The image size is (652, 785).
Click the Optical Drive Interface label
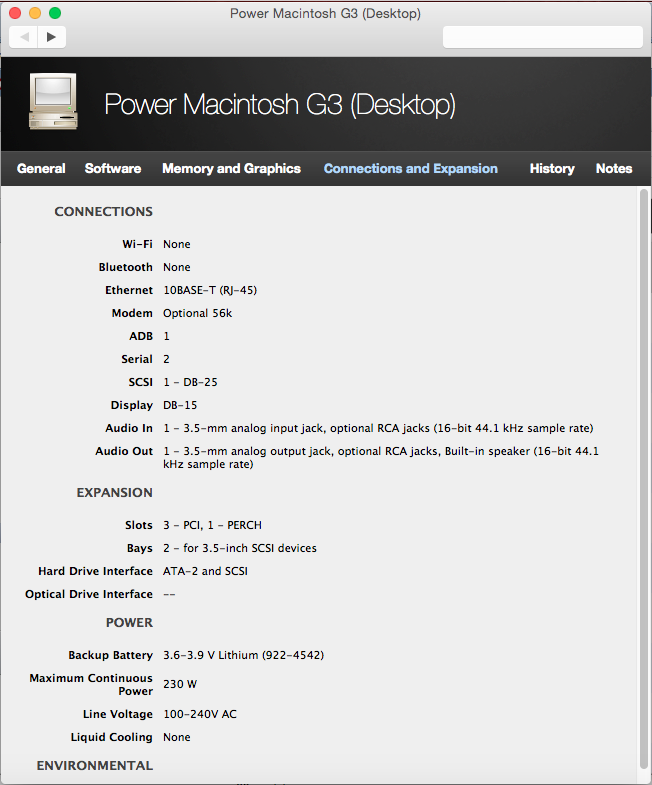pos(89,594)
